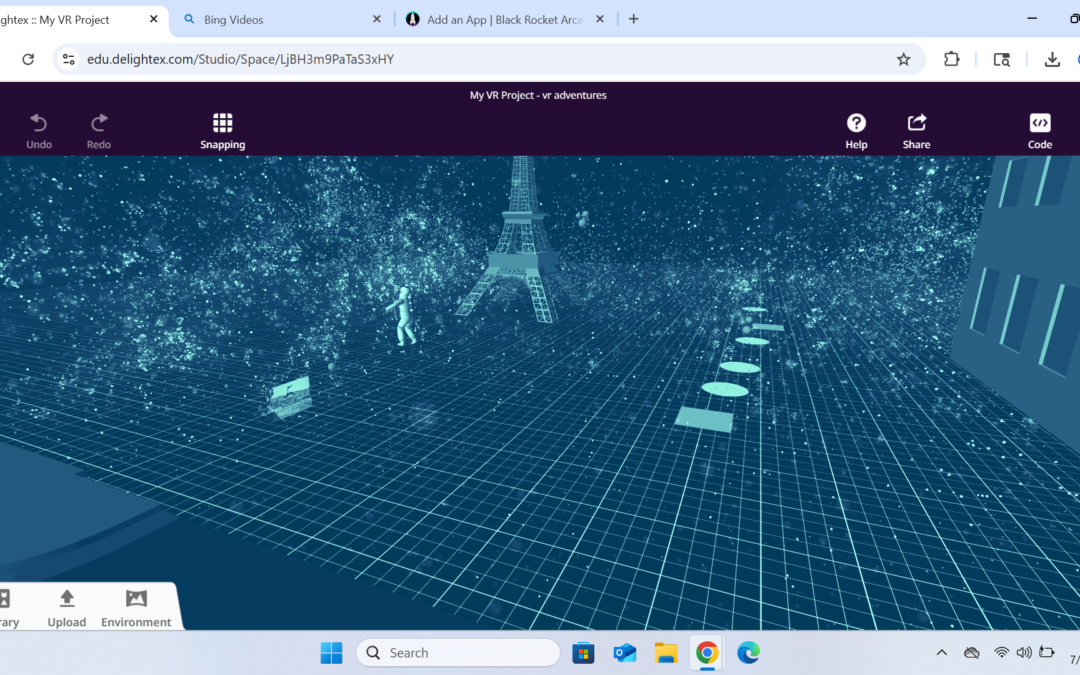Close the Black Rocket tab

point(600,19)
